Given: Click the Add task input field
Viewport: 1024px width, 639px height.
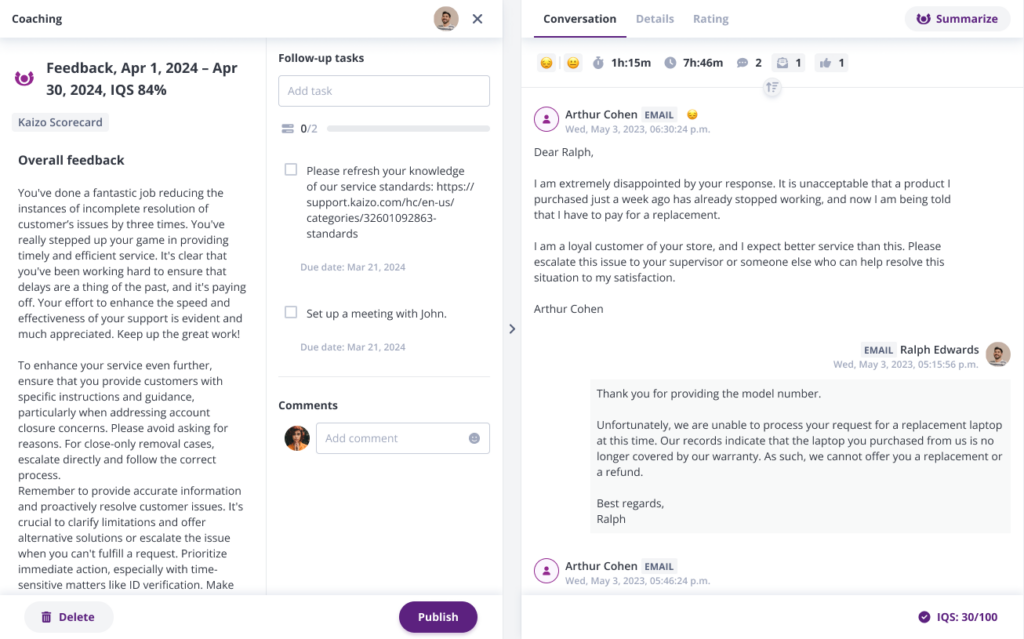Looking at the screenshot, I should [x=384, y=91].
